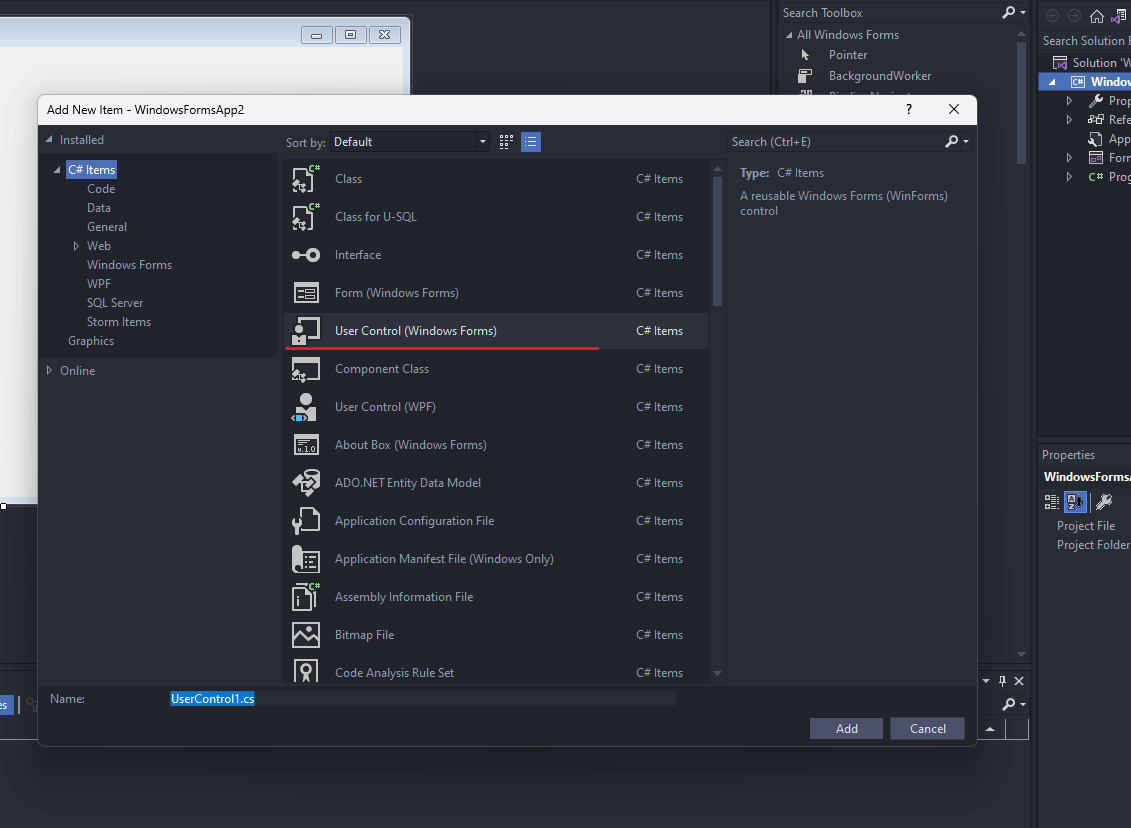Select the Pointer tool in Toolbox
The height and width of the screenshot is (828, 1131).
848,55
